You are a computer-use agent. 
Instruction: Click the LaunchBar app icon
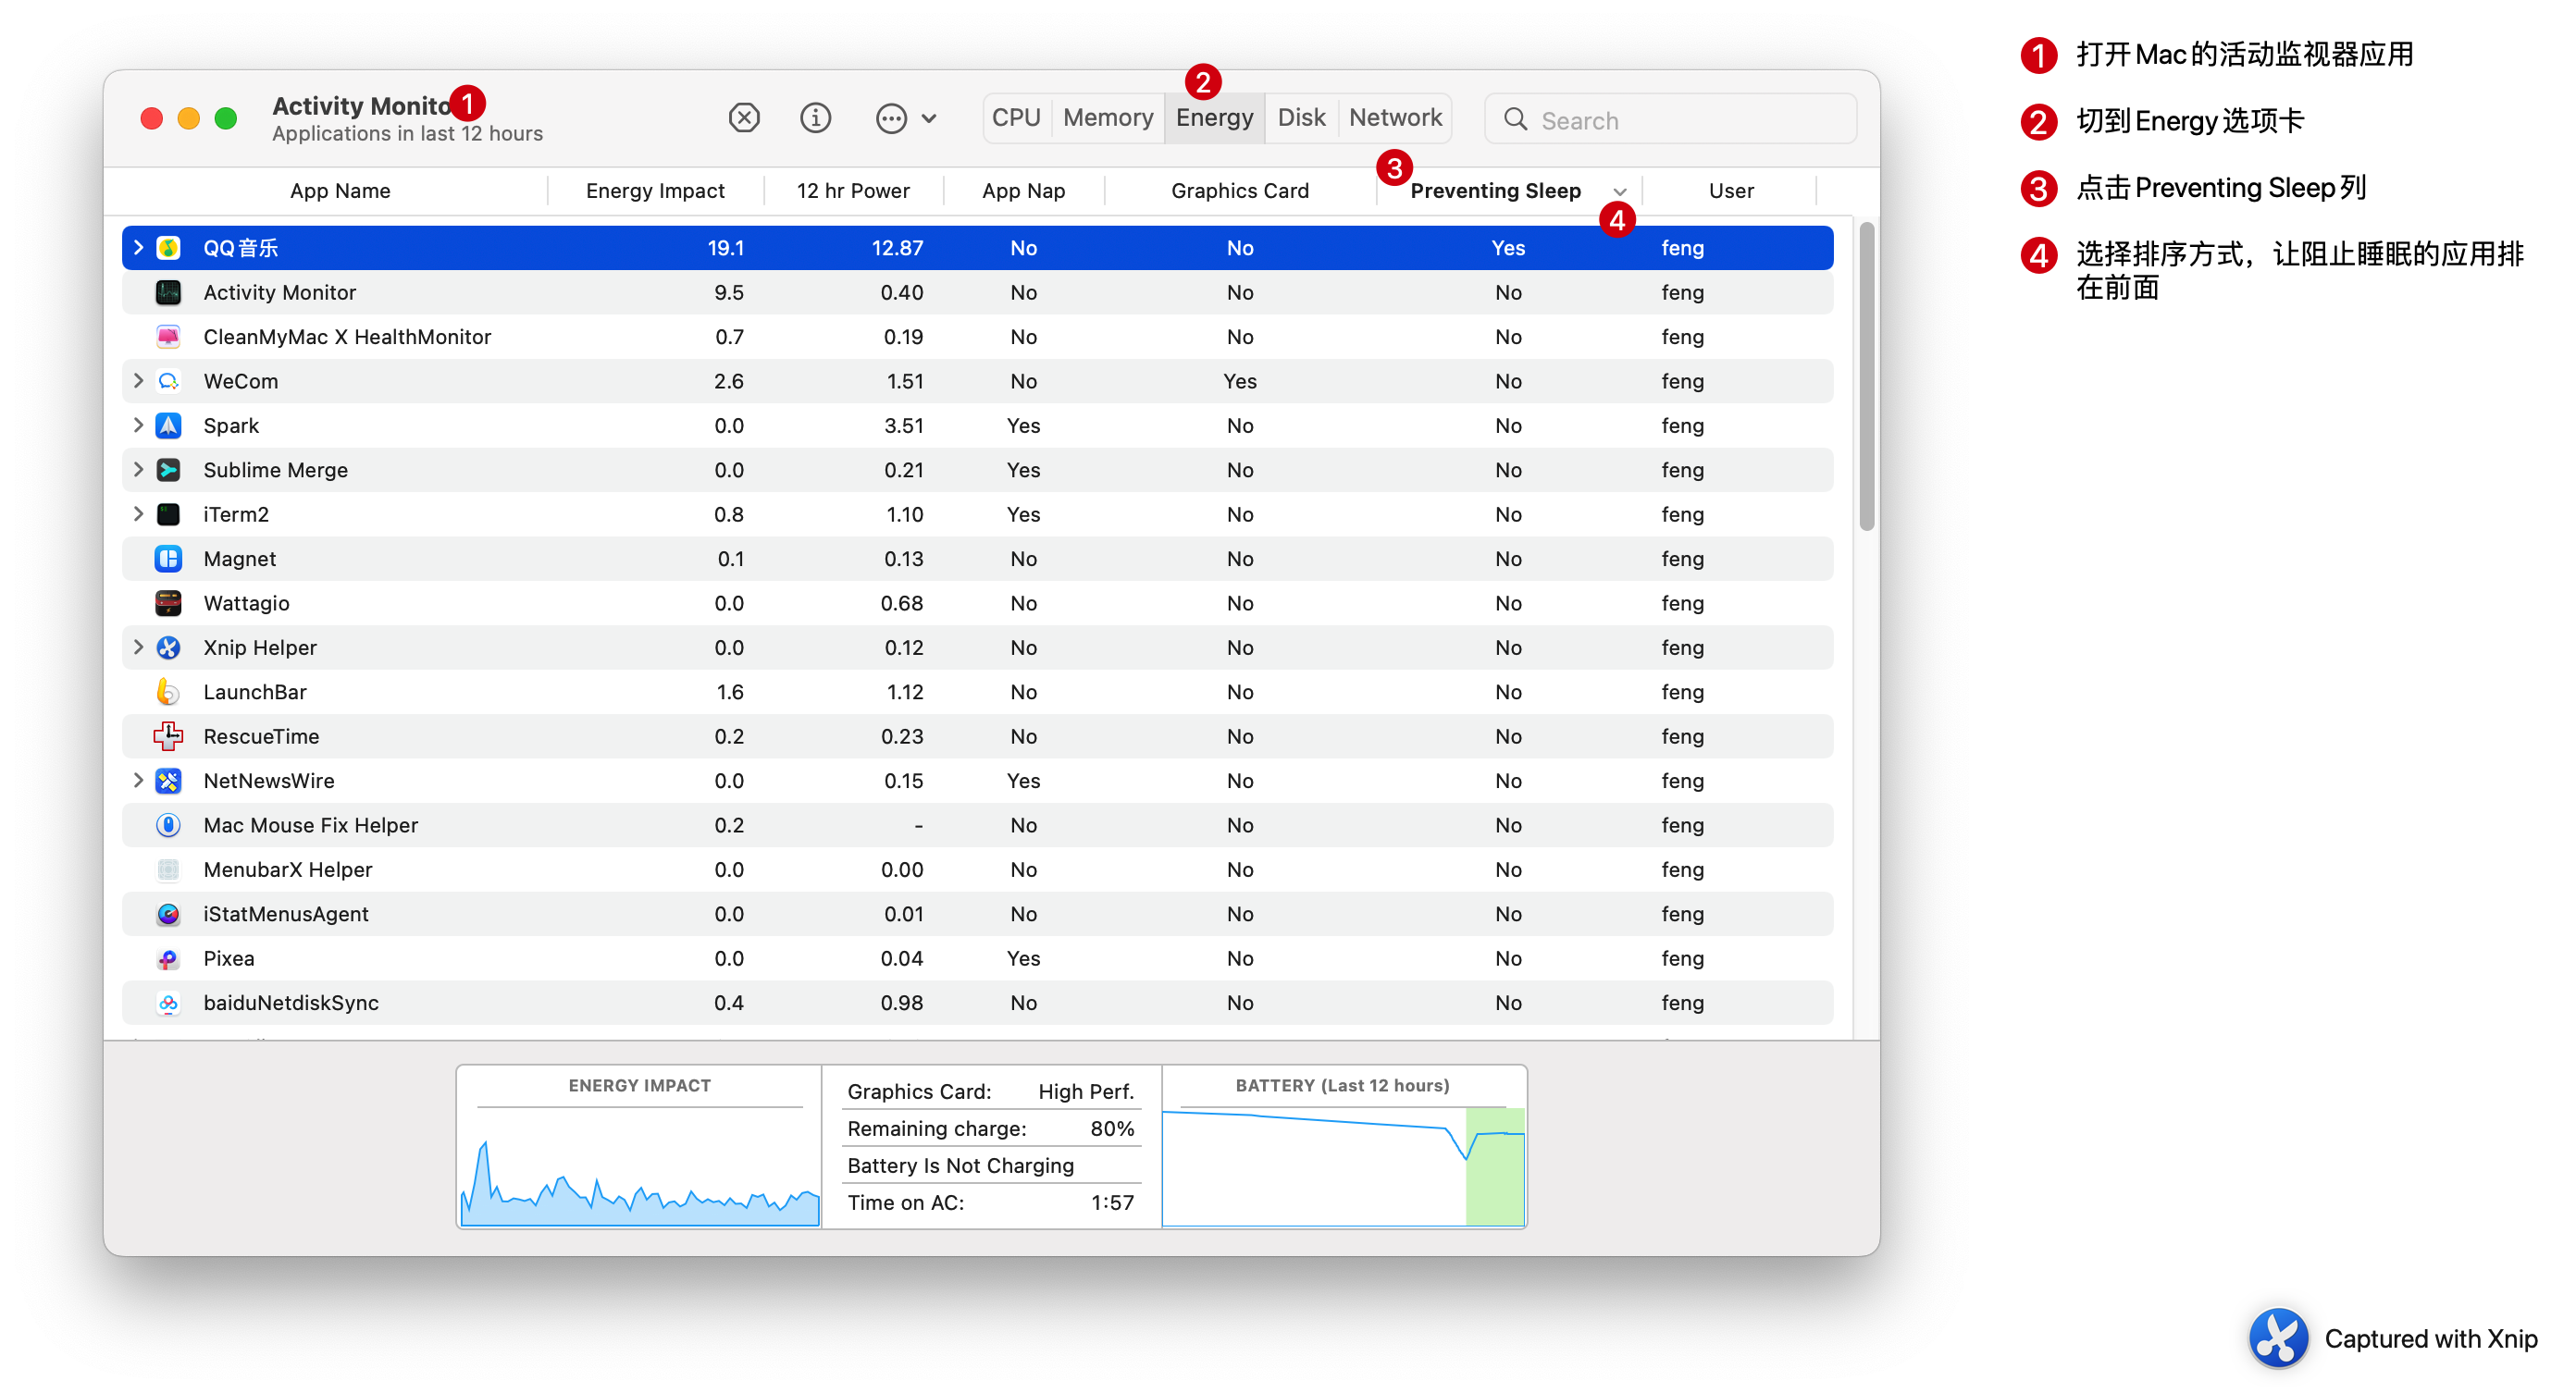(168, 692)
